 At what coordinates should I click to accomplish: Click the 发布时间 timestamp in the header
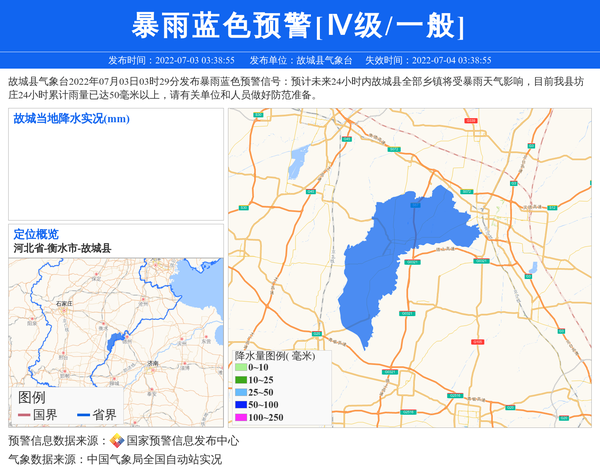pyautogui.click(x=171, y=60)
